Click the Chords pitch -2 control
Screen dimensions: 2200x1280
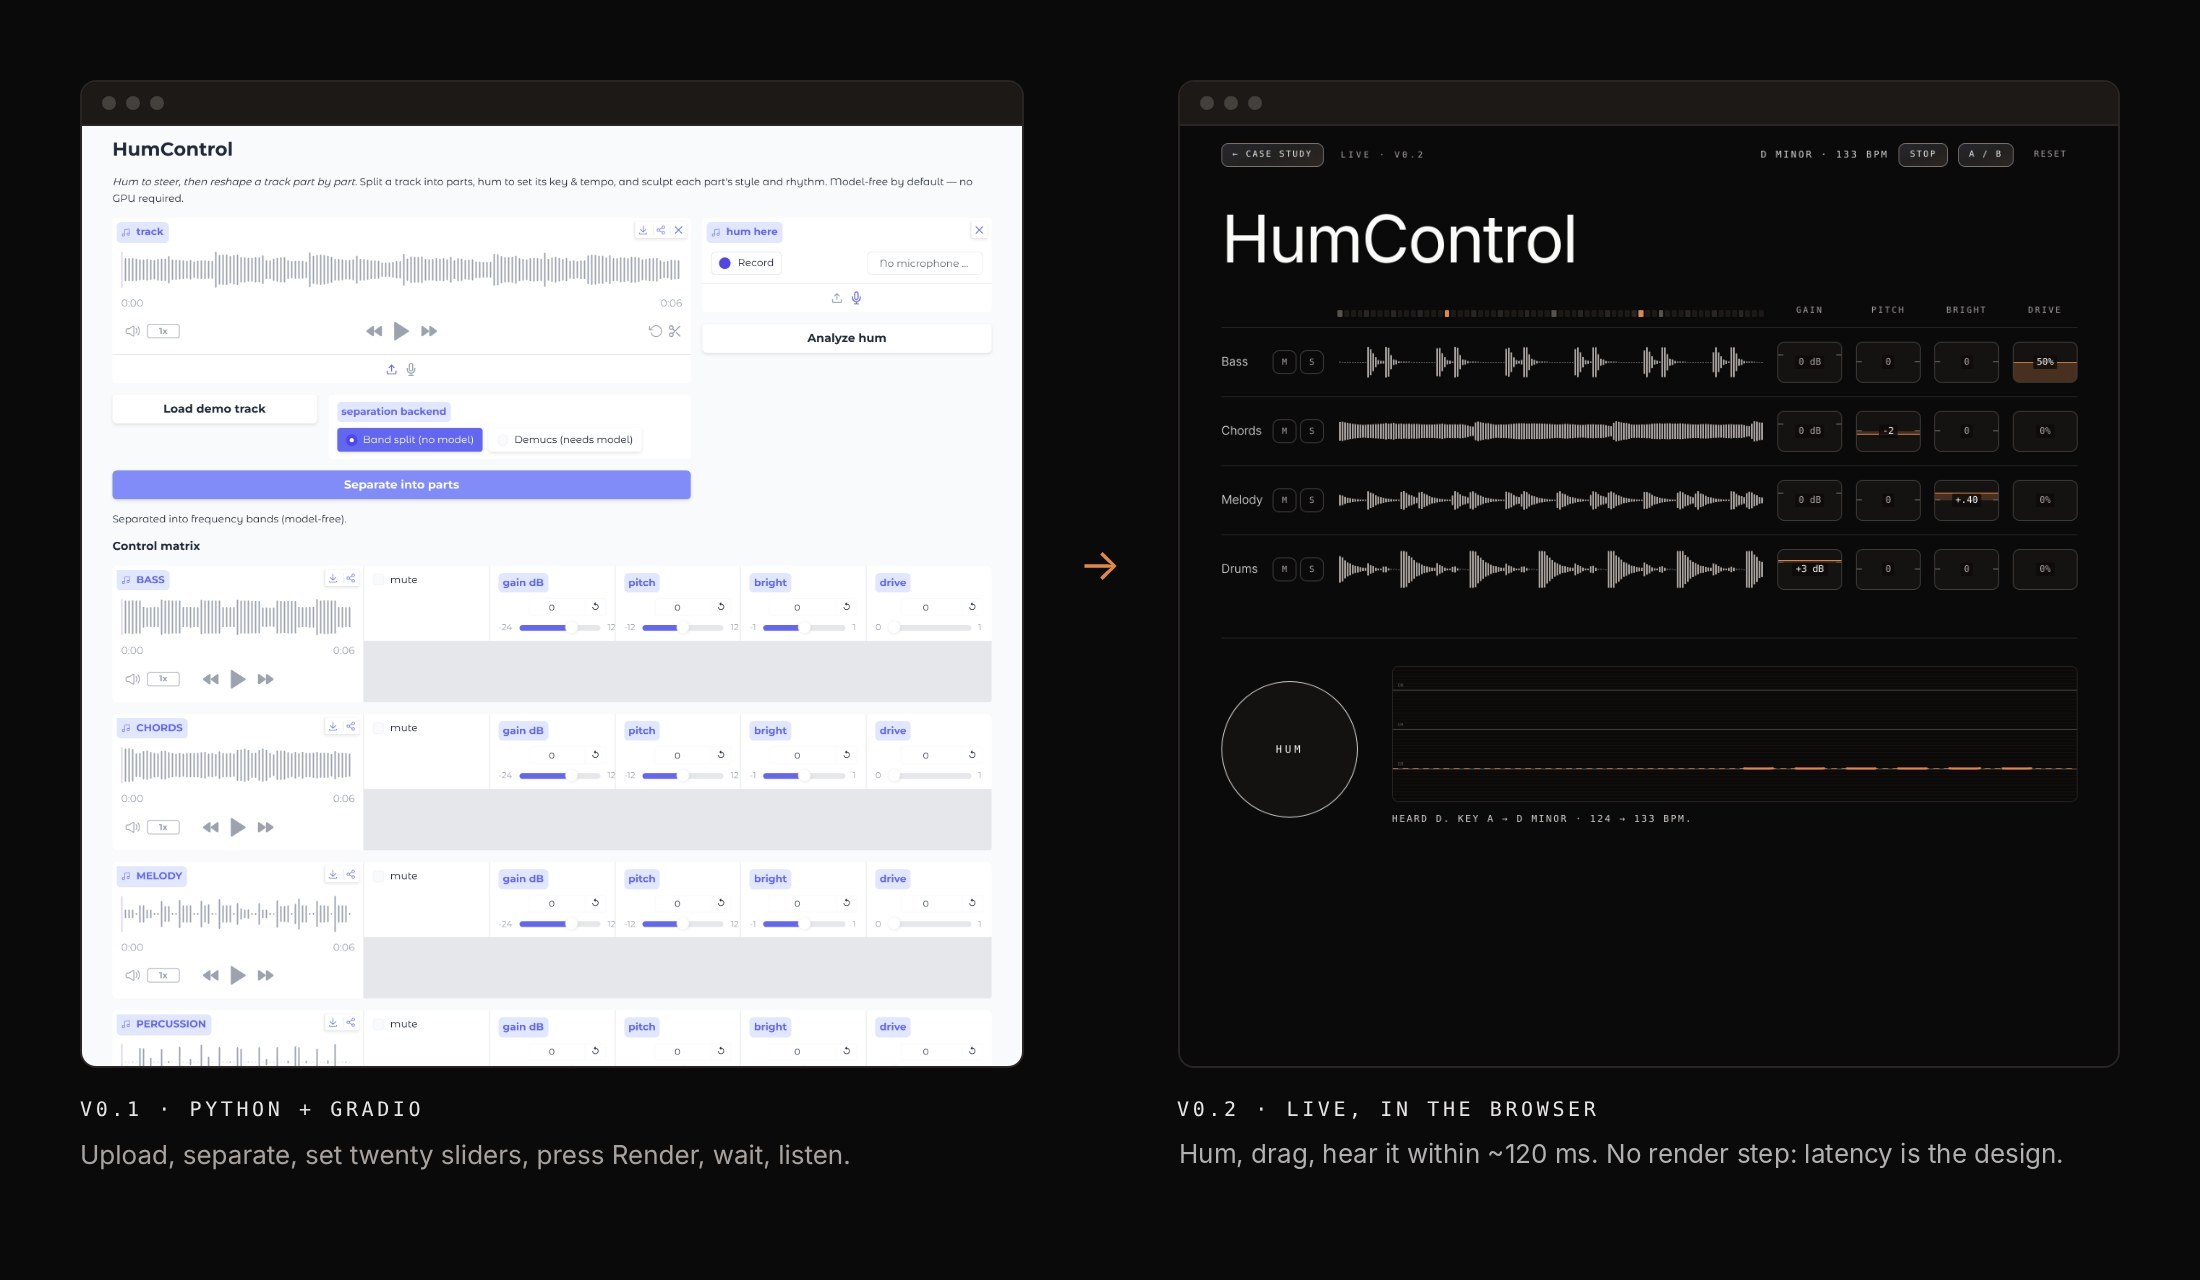tap(1888, 431)
